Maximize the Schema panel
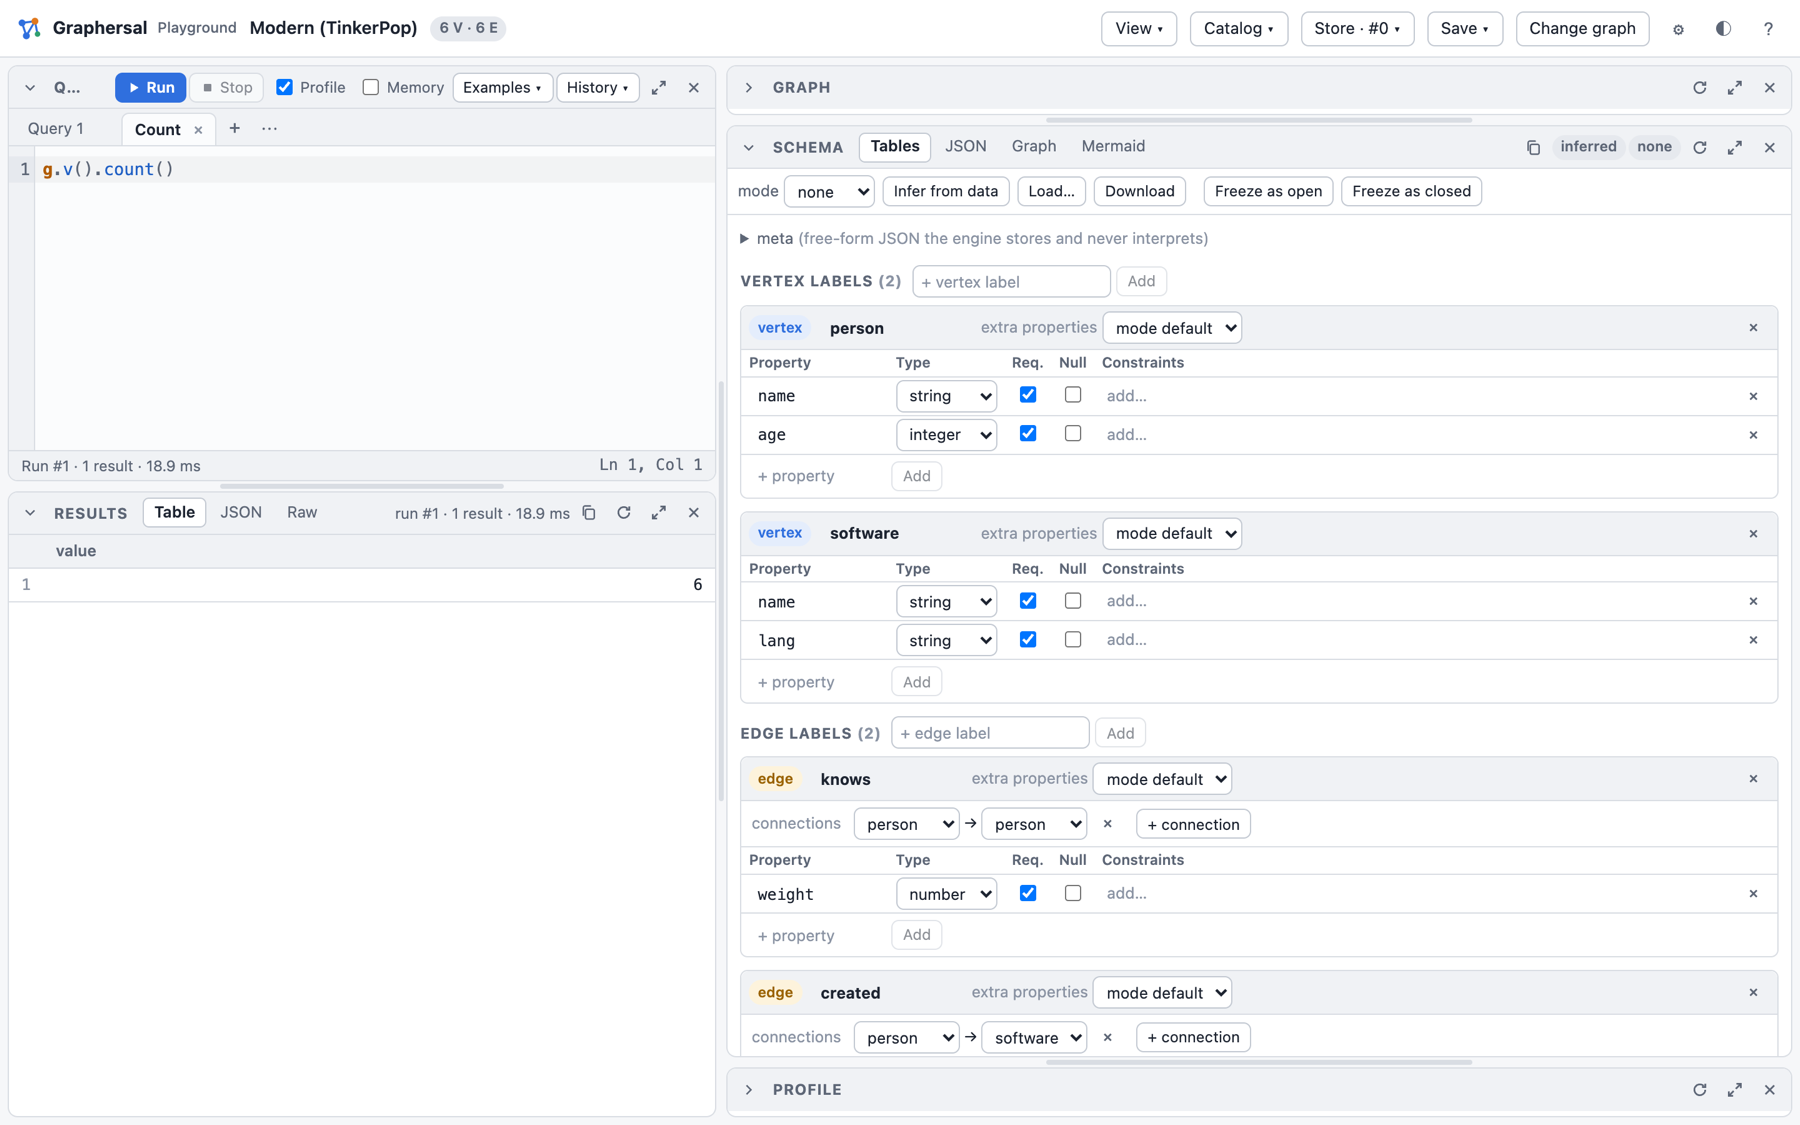Screen dimensions: 1800x1125 (x=1735, y=147)
